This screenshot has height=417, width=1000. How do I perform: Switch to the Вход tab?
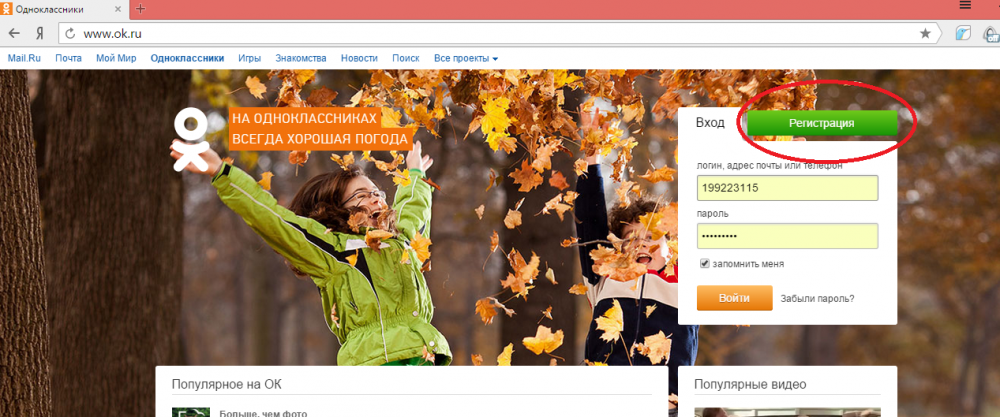[x=710, y=123]
